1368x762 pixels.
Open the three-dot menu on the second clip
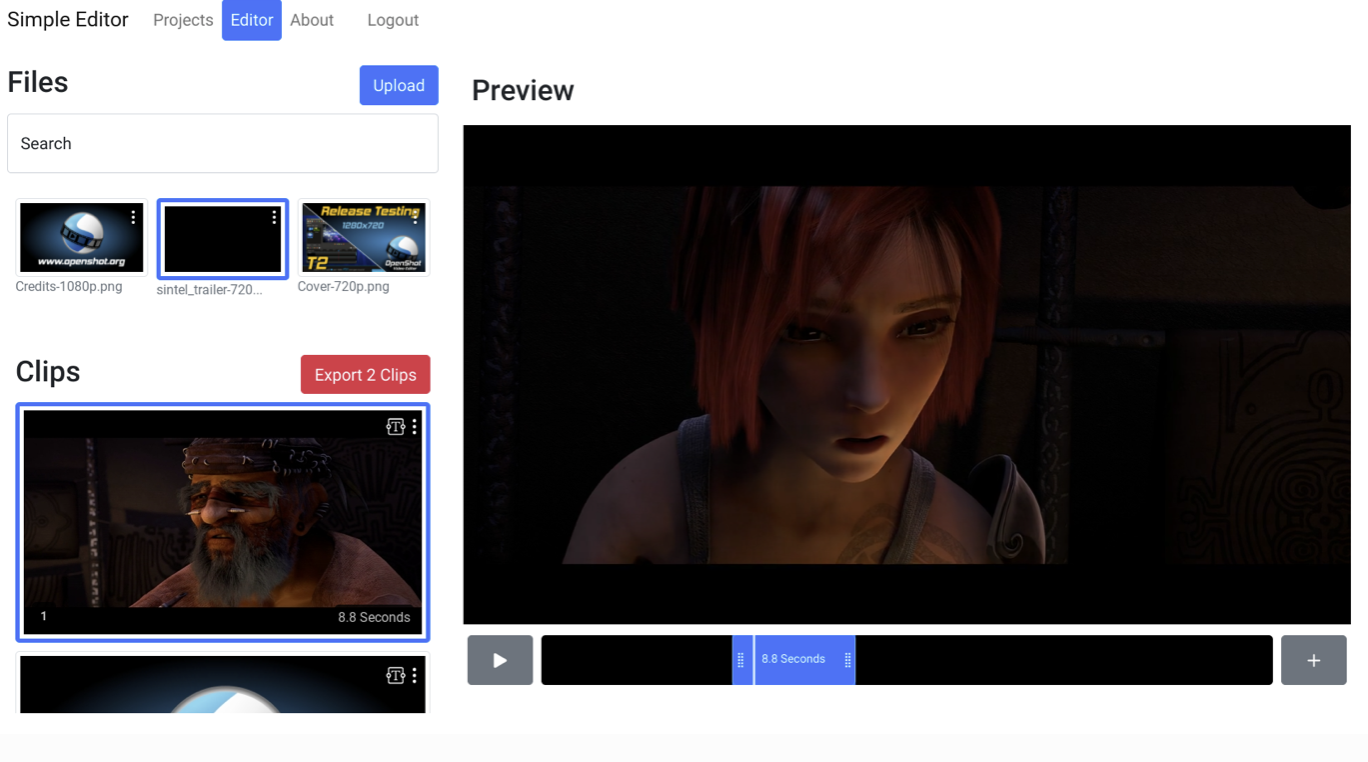pyautogui.click(x=415, y=676)
